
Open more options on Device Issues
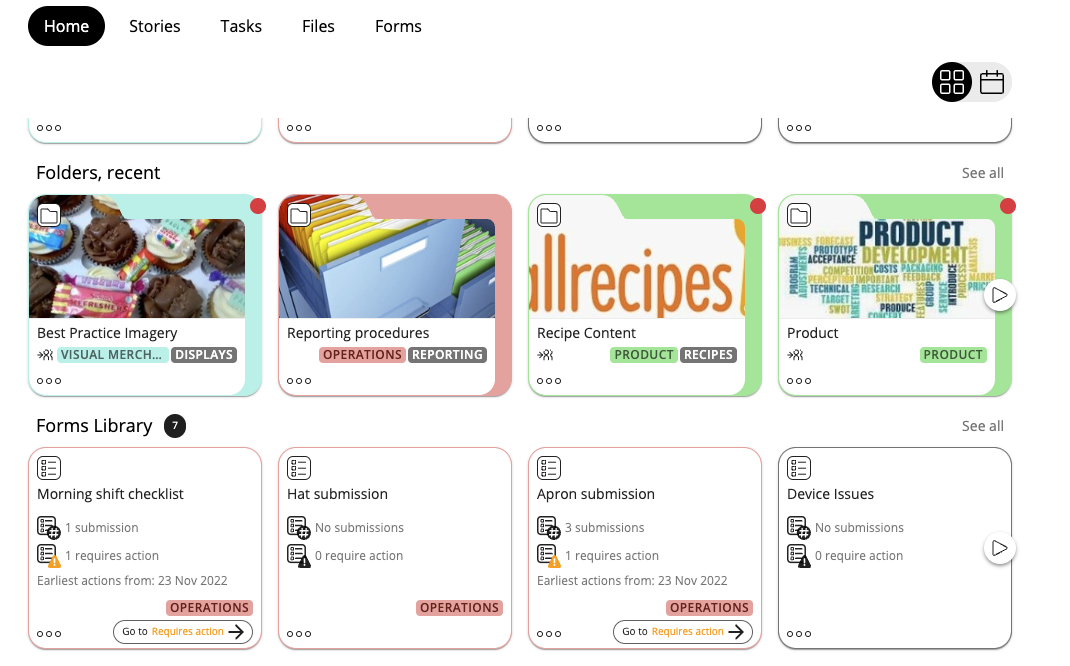click(798, 634)
